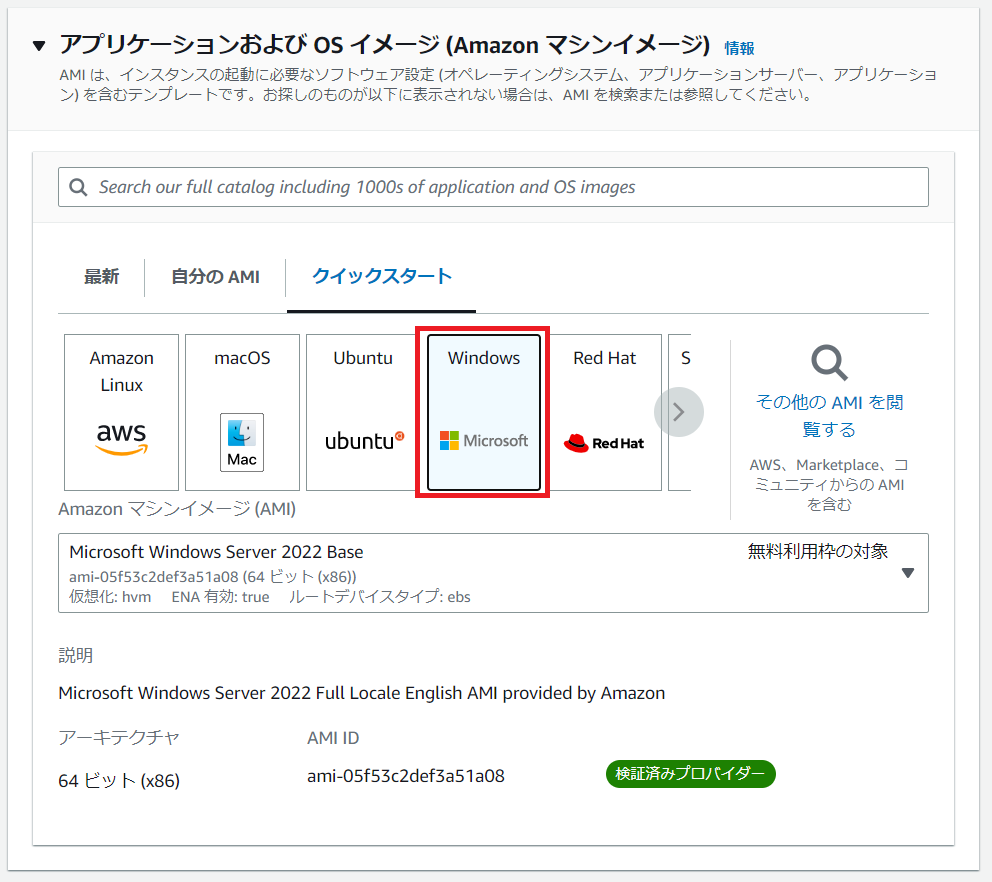Switch to the 自分の AMI tab
This screenshot has height=882, width=992.
pos(216,277)
